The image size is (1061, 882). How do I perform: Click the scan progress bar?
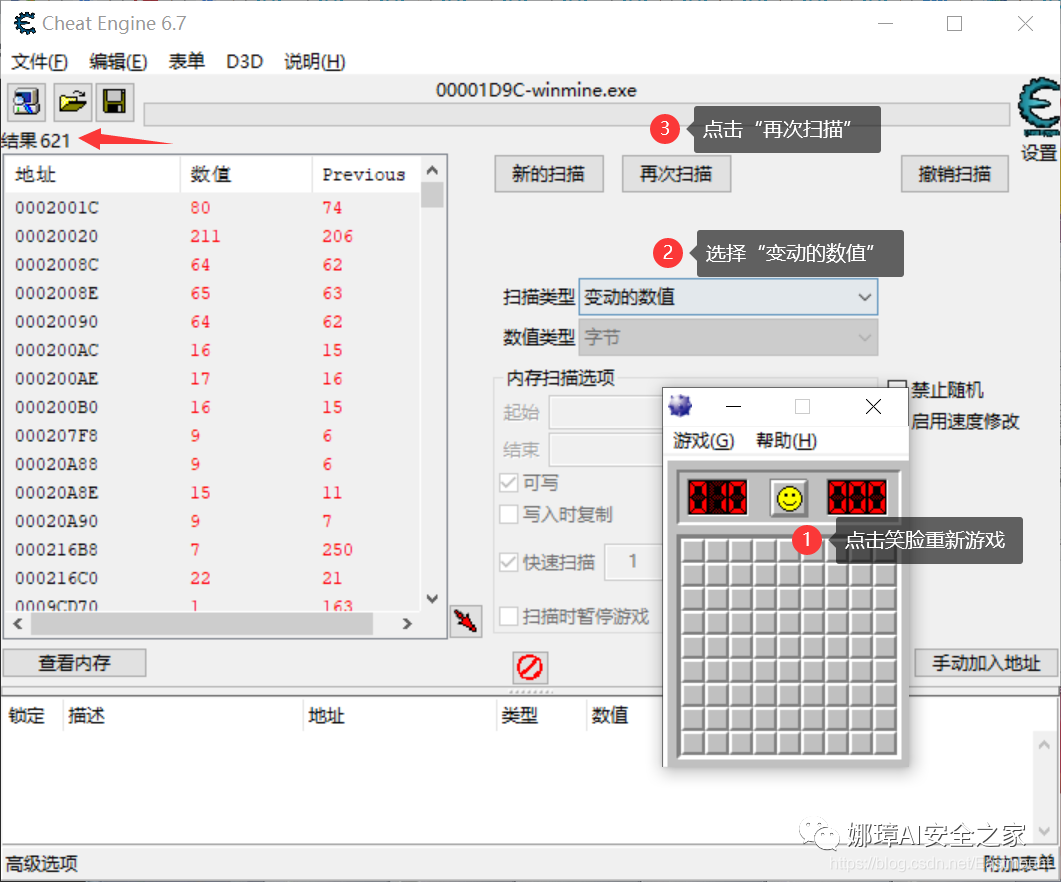pyautogui.click(x=577, y=114)
